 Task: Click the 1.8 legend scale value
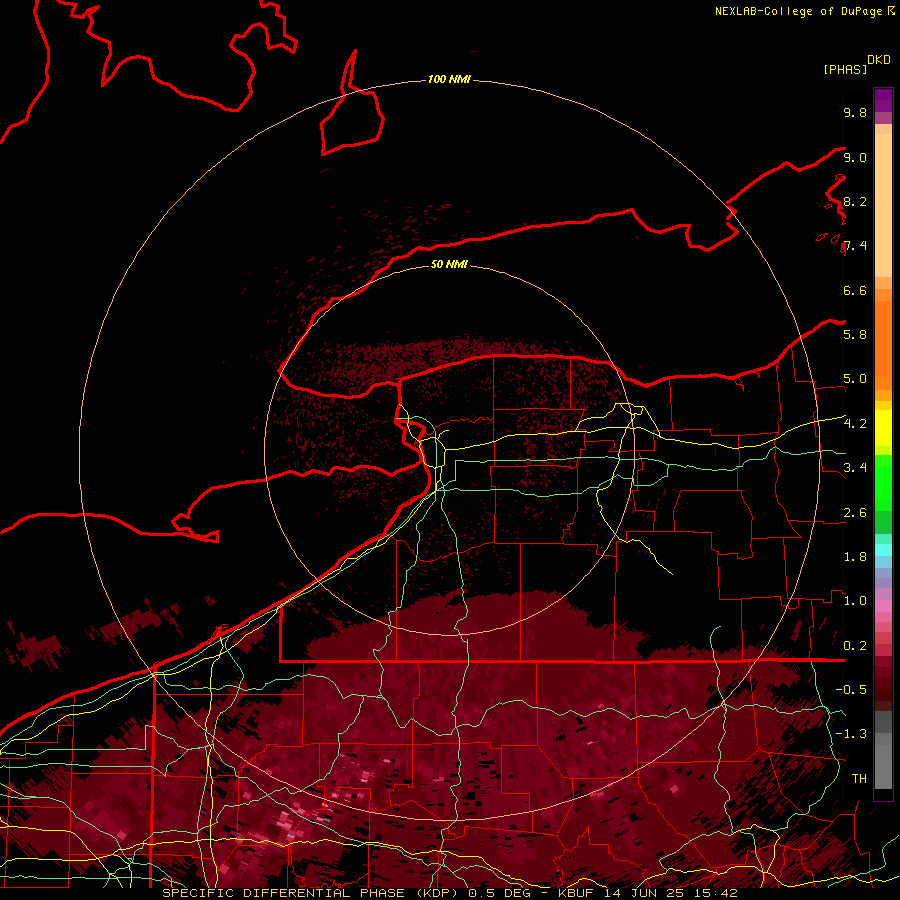[x=855, y=557]
